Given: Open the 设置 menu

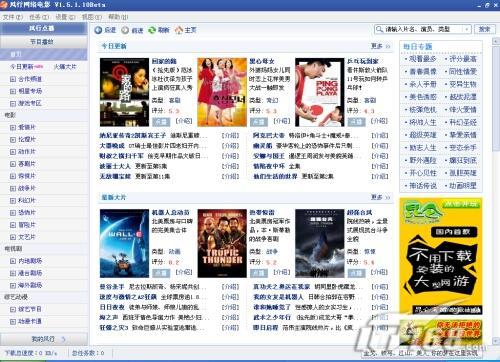Looking at the screenshot, I should click(65, 17).
